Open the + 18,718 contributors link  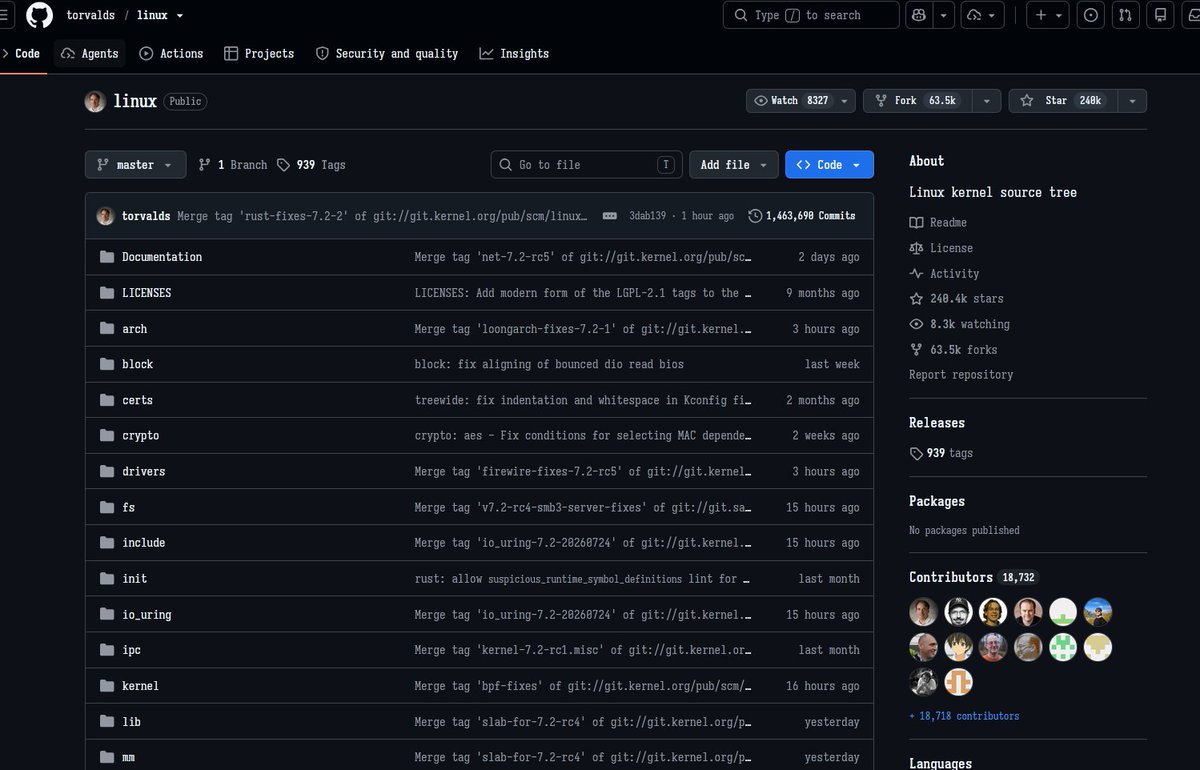pyautogui.click(x=964, y=716)
